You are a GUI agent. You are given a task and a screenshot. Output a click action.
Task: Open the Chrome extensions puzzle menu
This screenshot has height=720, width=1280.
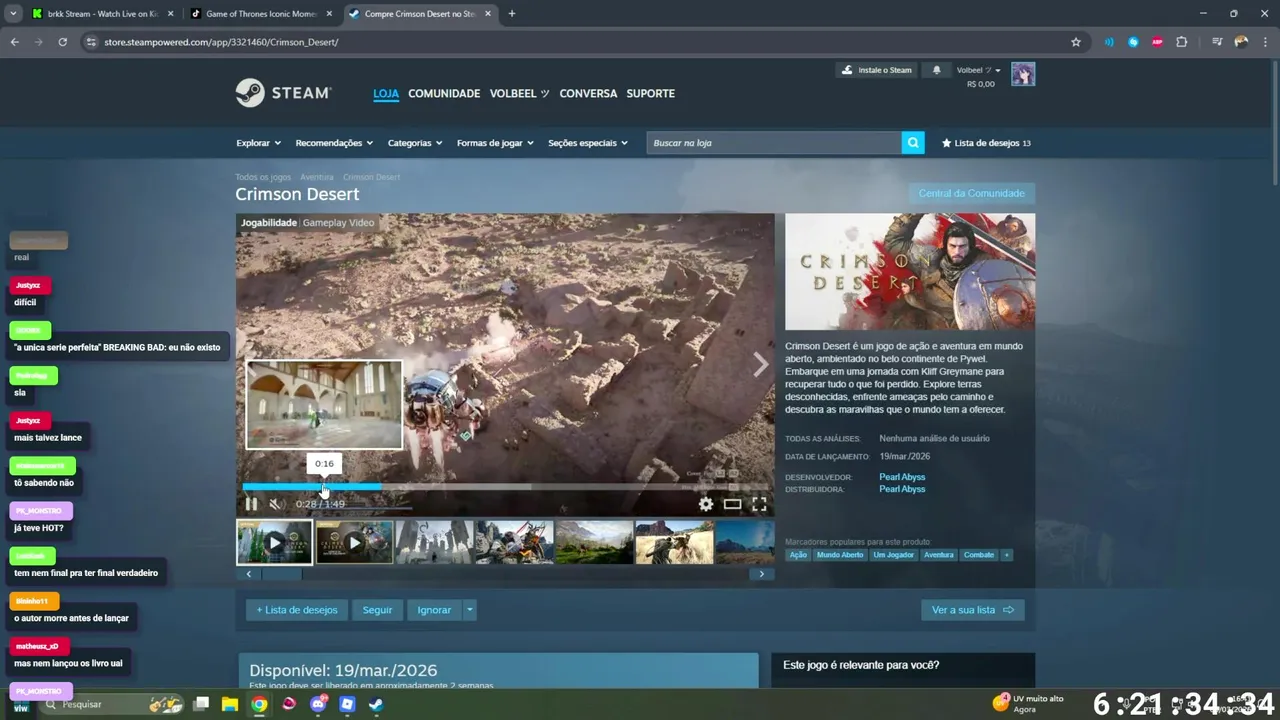[1182, 42]
